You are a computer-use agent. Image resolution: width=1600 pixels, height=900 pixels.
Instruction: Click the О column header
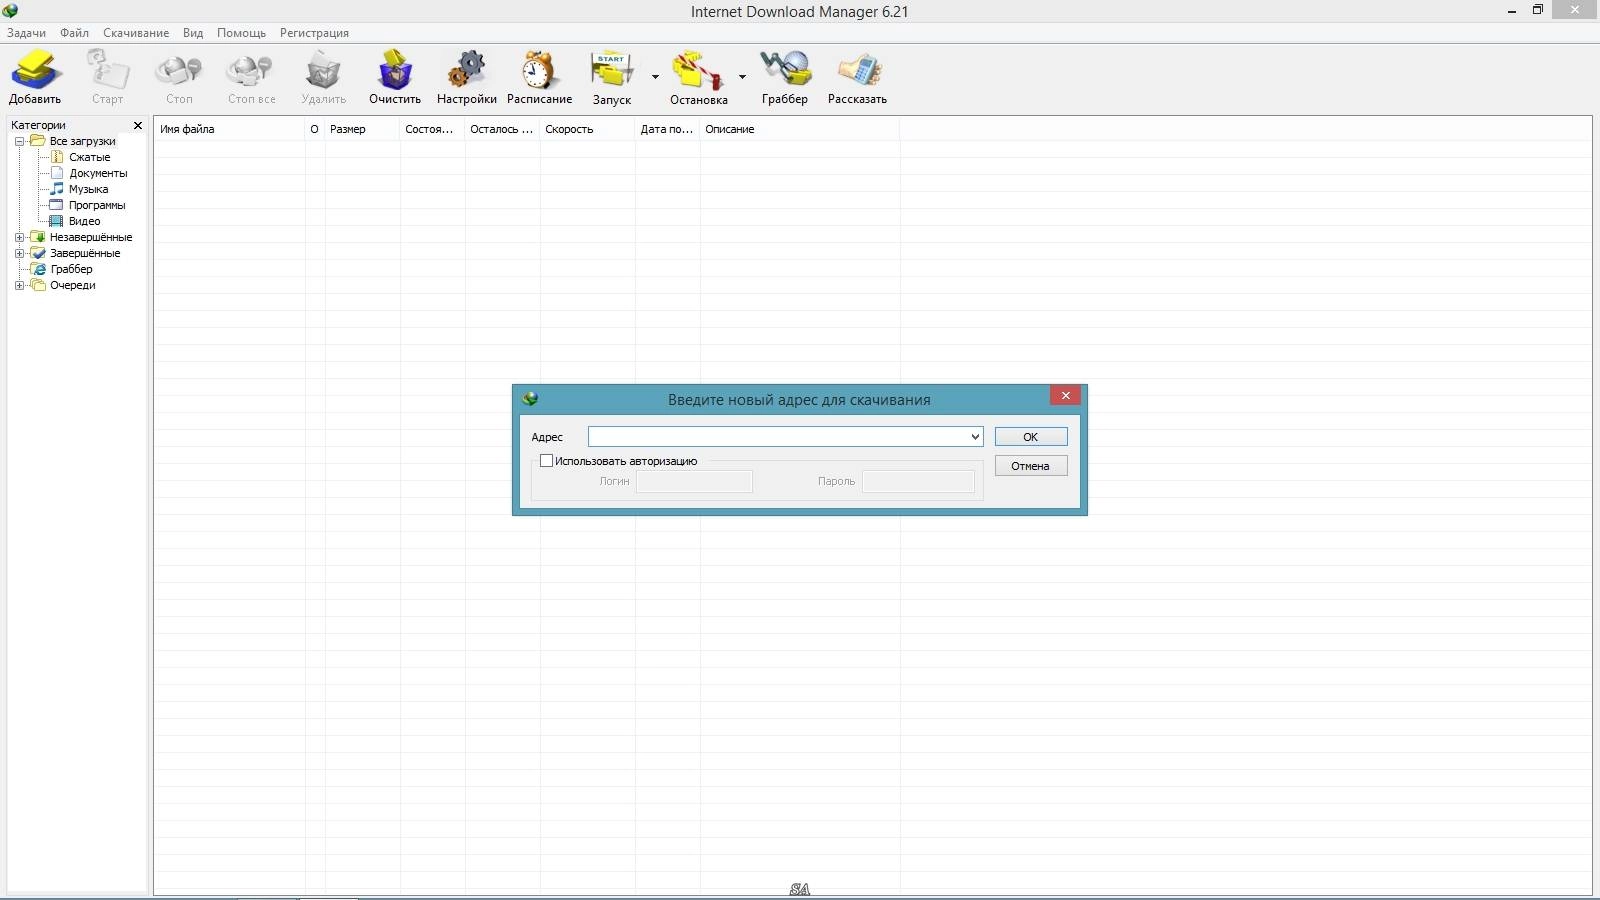click(315, 129)
